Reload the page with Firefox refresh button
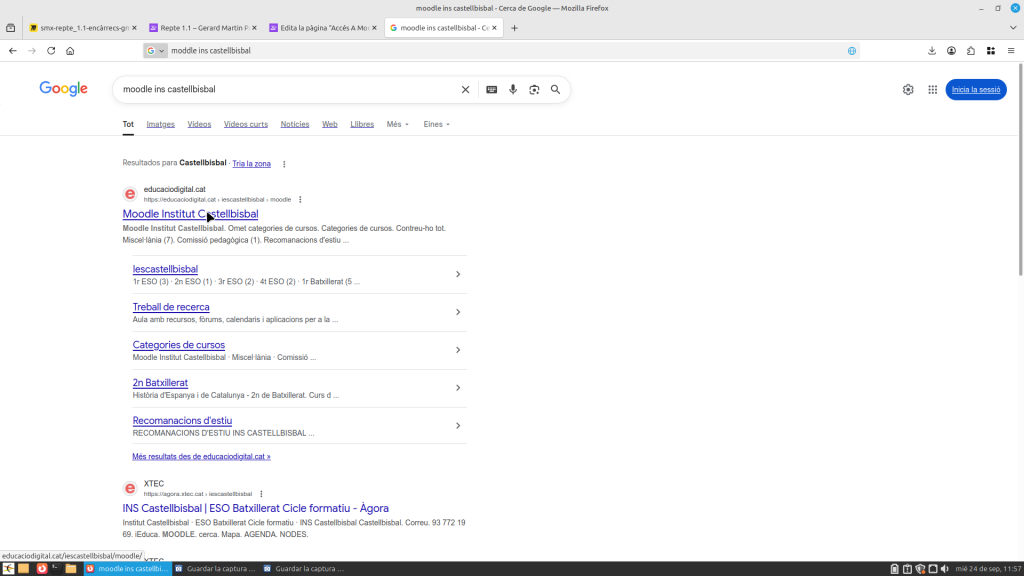1024x576 pixels. coord(50,51)
